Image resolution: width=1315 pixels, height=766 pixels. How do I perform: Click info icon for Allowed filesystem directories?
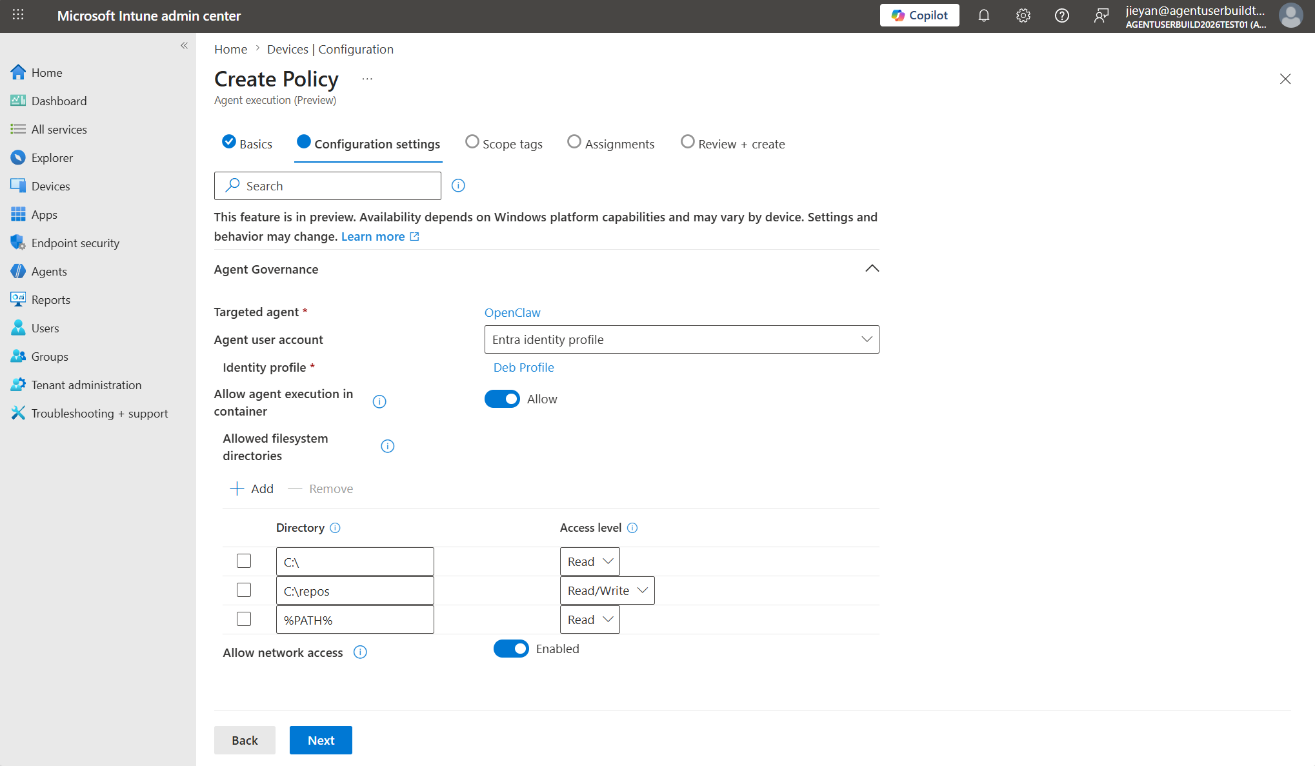click(388, 446)
